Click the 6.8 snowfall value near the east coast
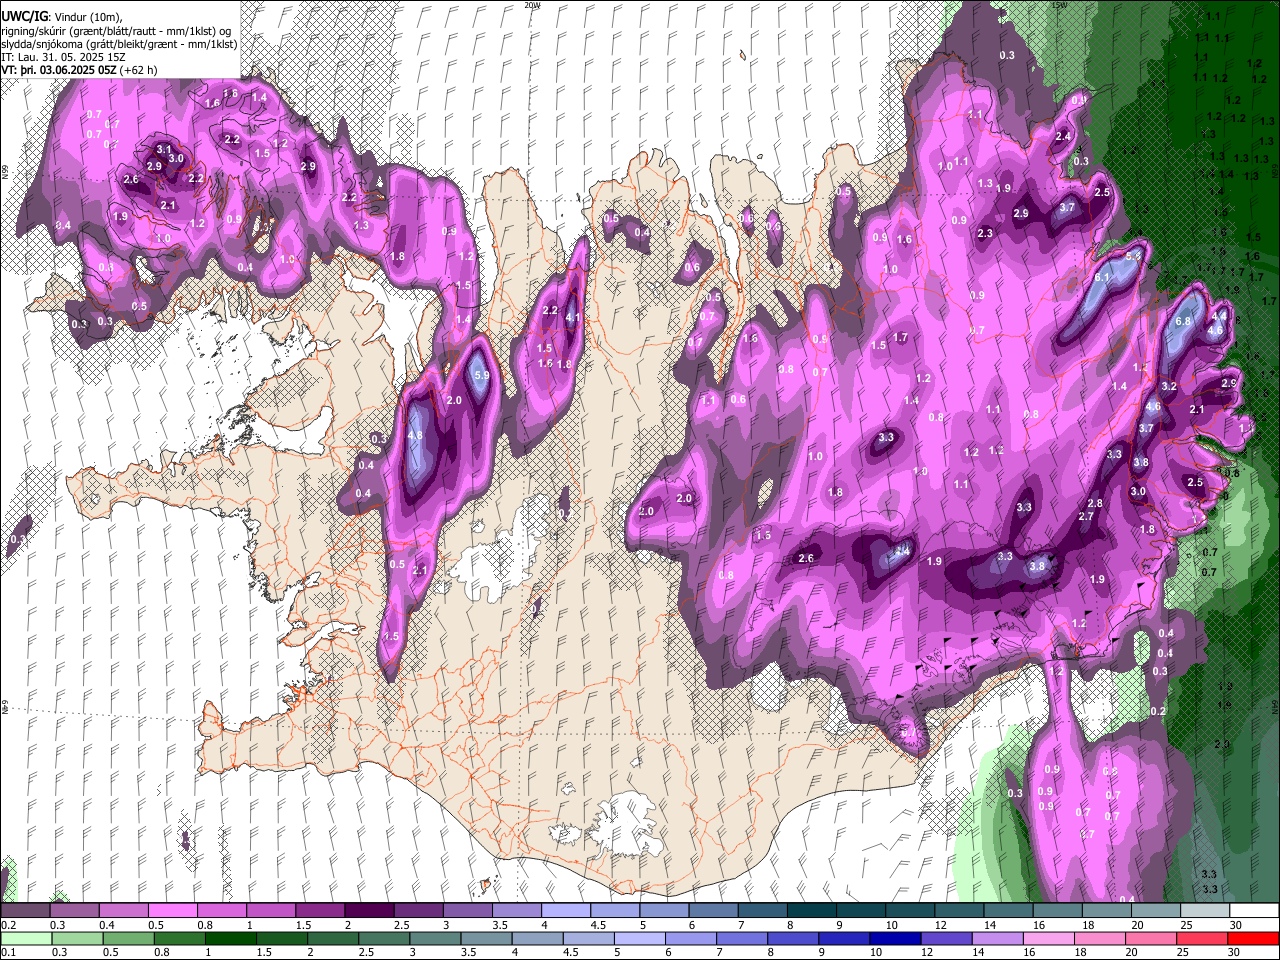This screenshot has width=1280, height=960. coord(1183,321)
